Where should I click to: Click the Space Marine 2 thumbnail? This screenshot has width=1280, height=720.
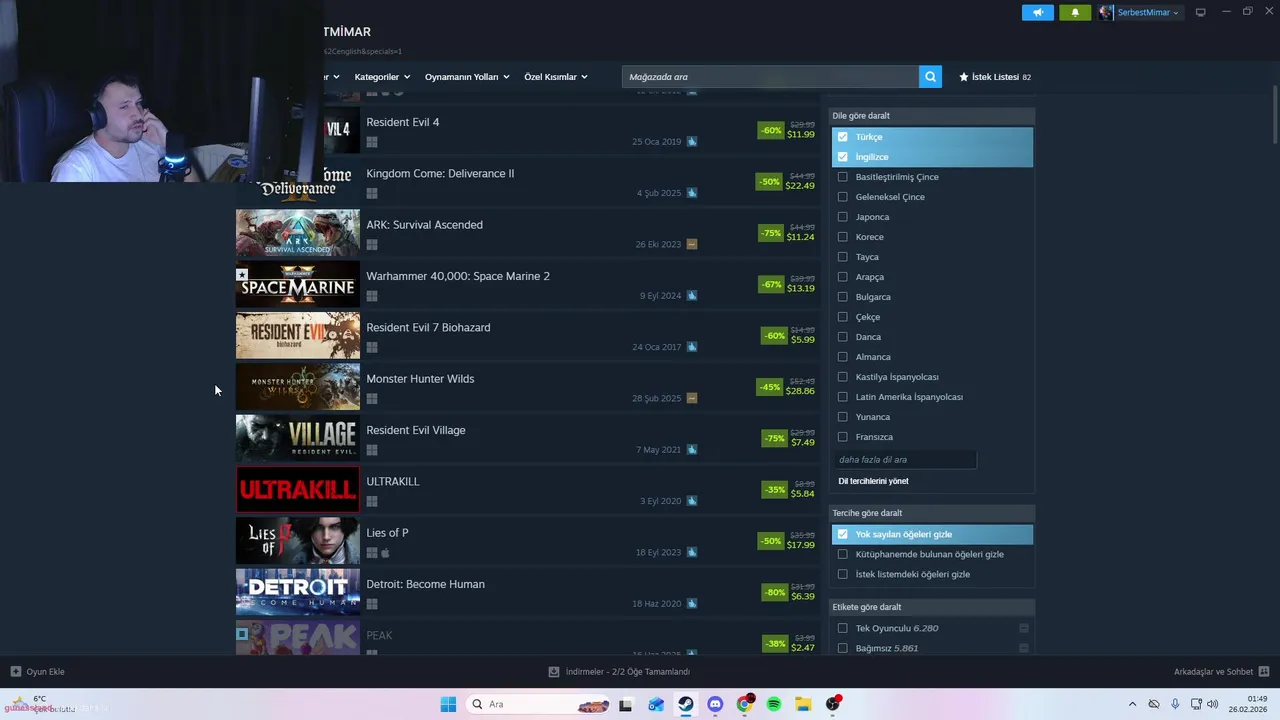298,285
